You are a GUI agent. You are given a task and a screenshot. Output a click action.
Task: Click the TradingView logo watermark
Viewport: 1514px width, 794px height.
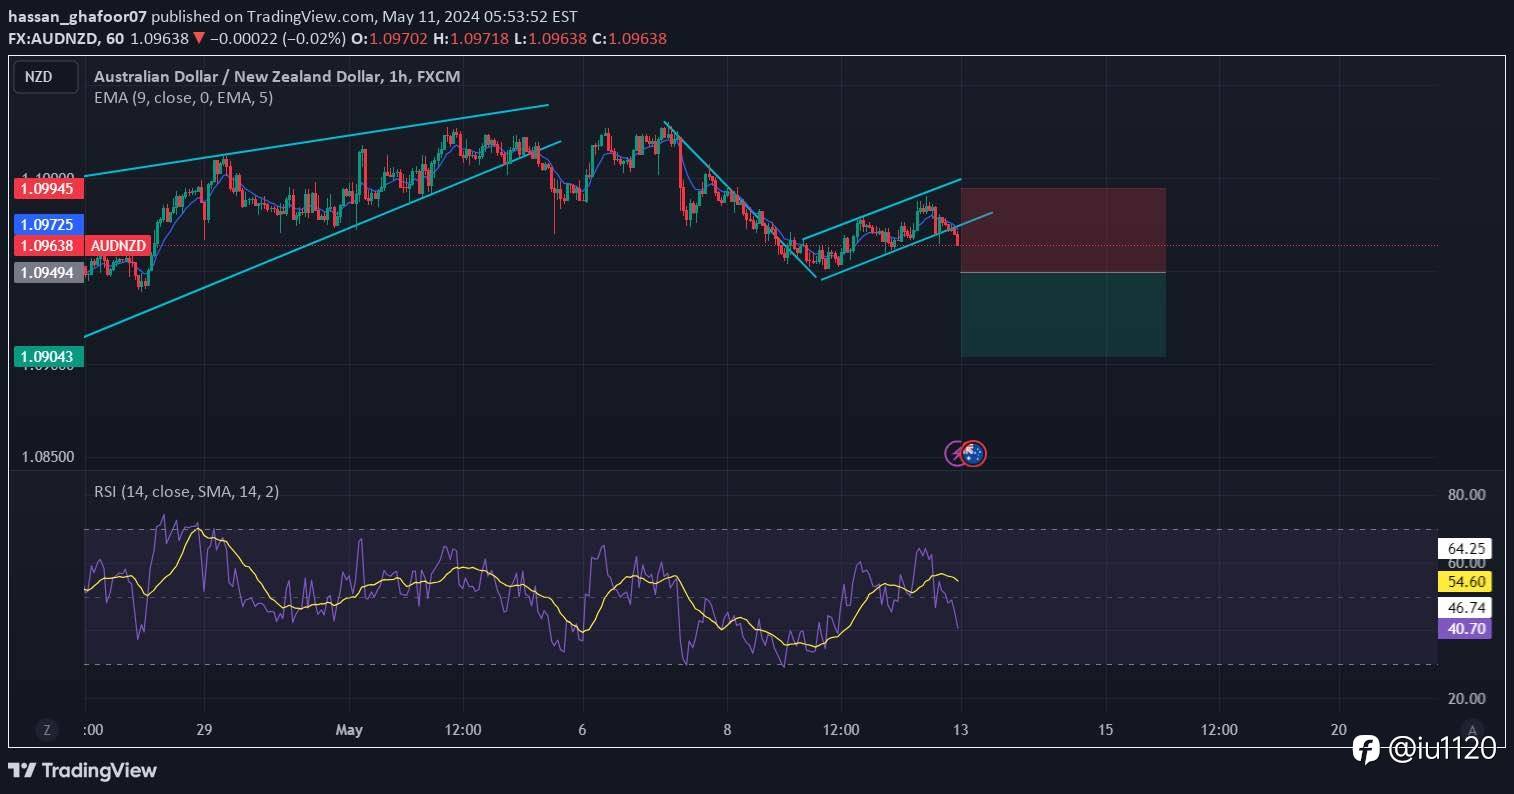84,770
